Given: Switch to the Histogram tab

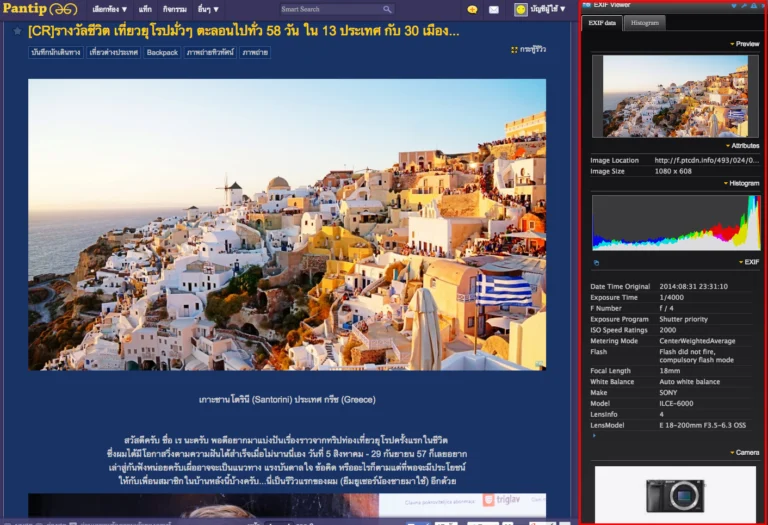Looking at the screenshot, I should 645,23.
